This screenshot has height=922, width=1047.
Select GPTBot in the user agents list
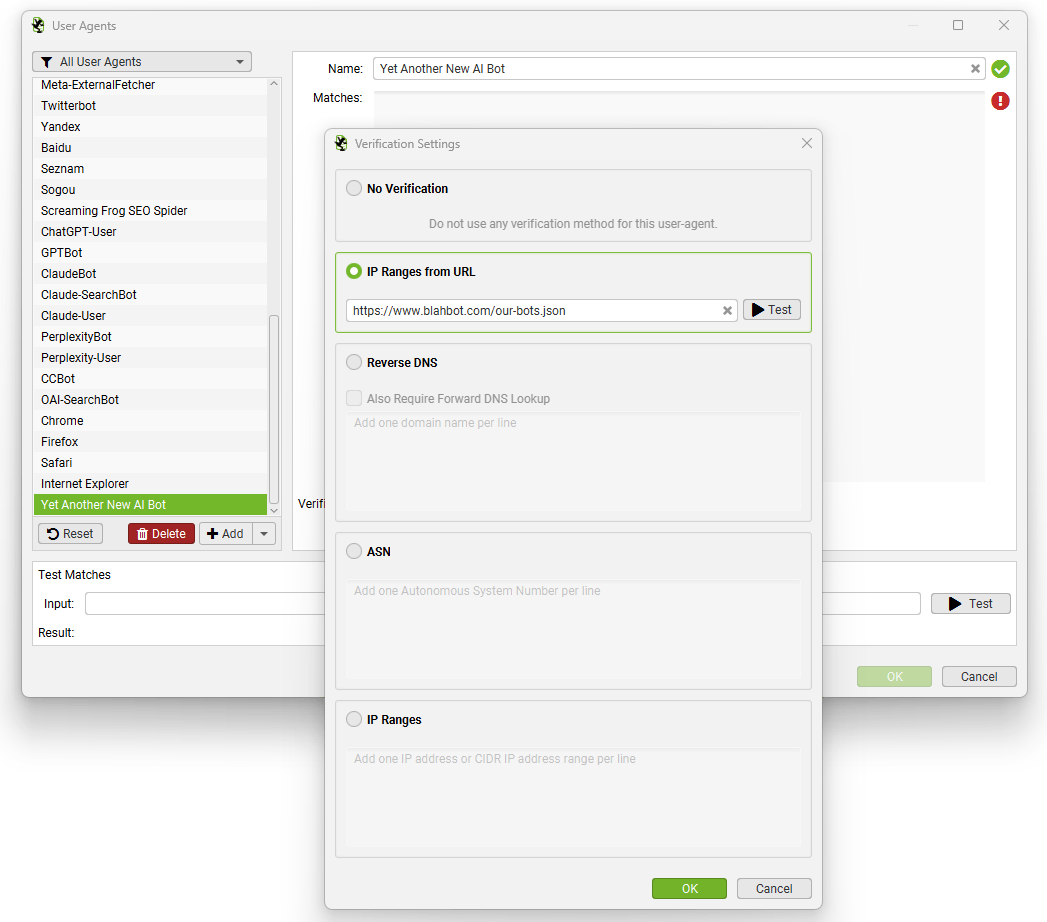(x=150, y=252)
